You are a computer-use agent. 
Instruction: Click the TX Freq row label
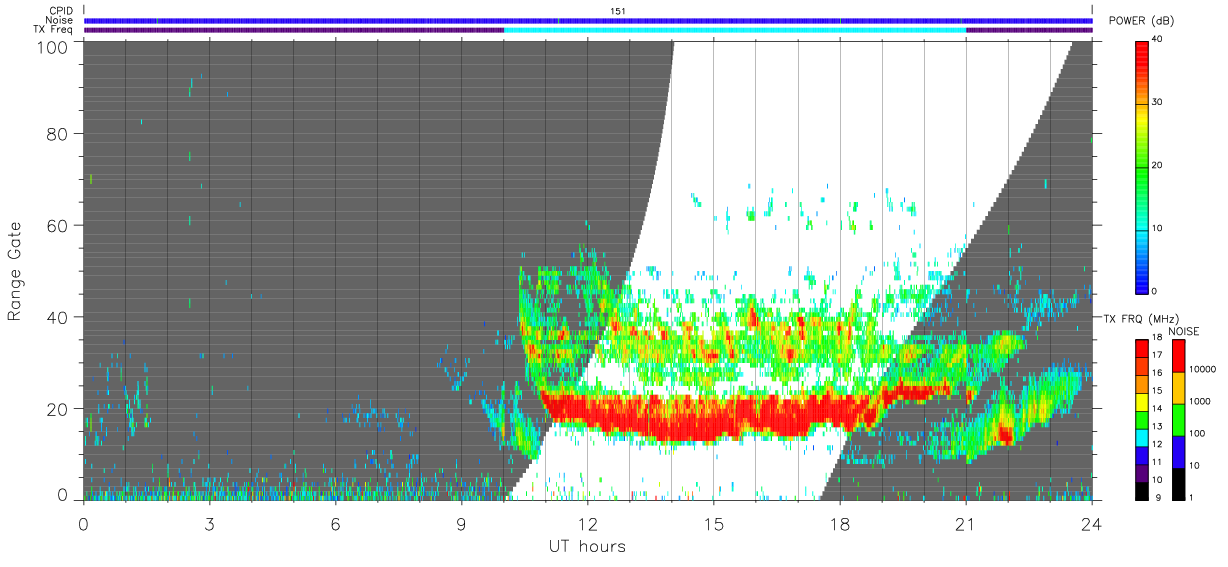pyautogui.click(x=53, y=29)
